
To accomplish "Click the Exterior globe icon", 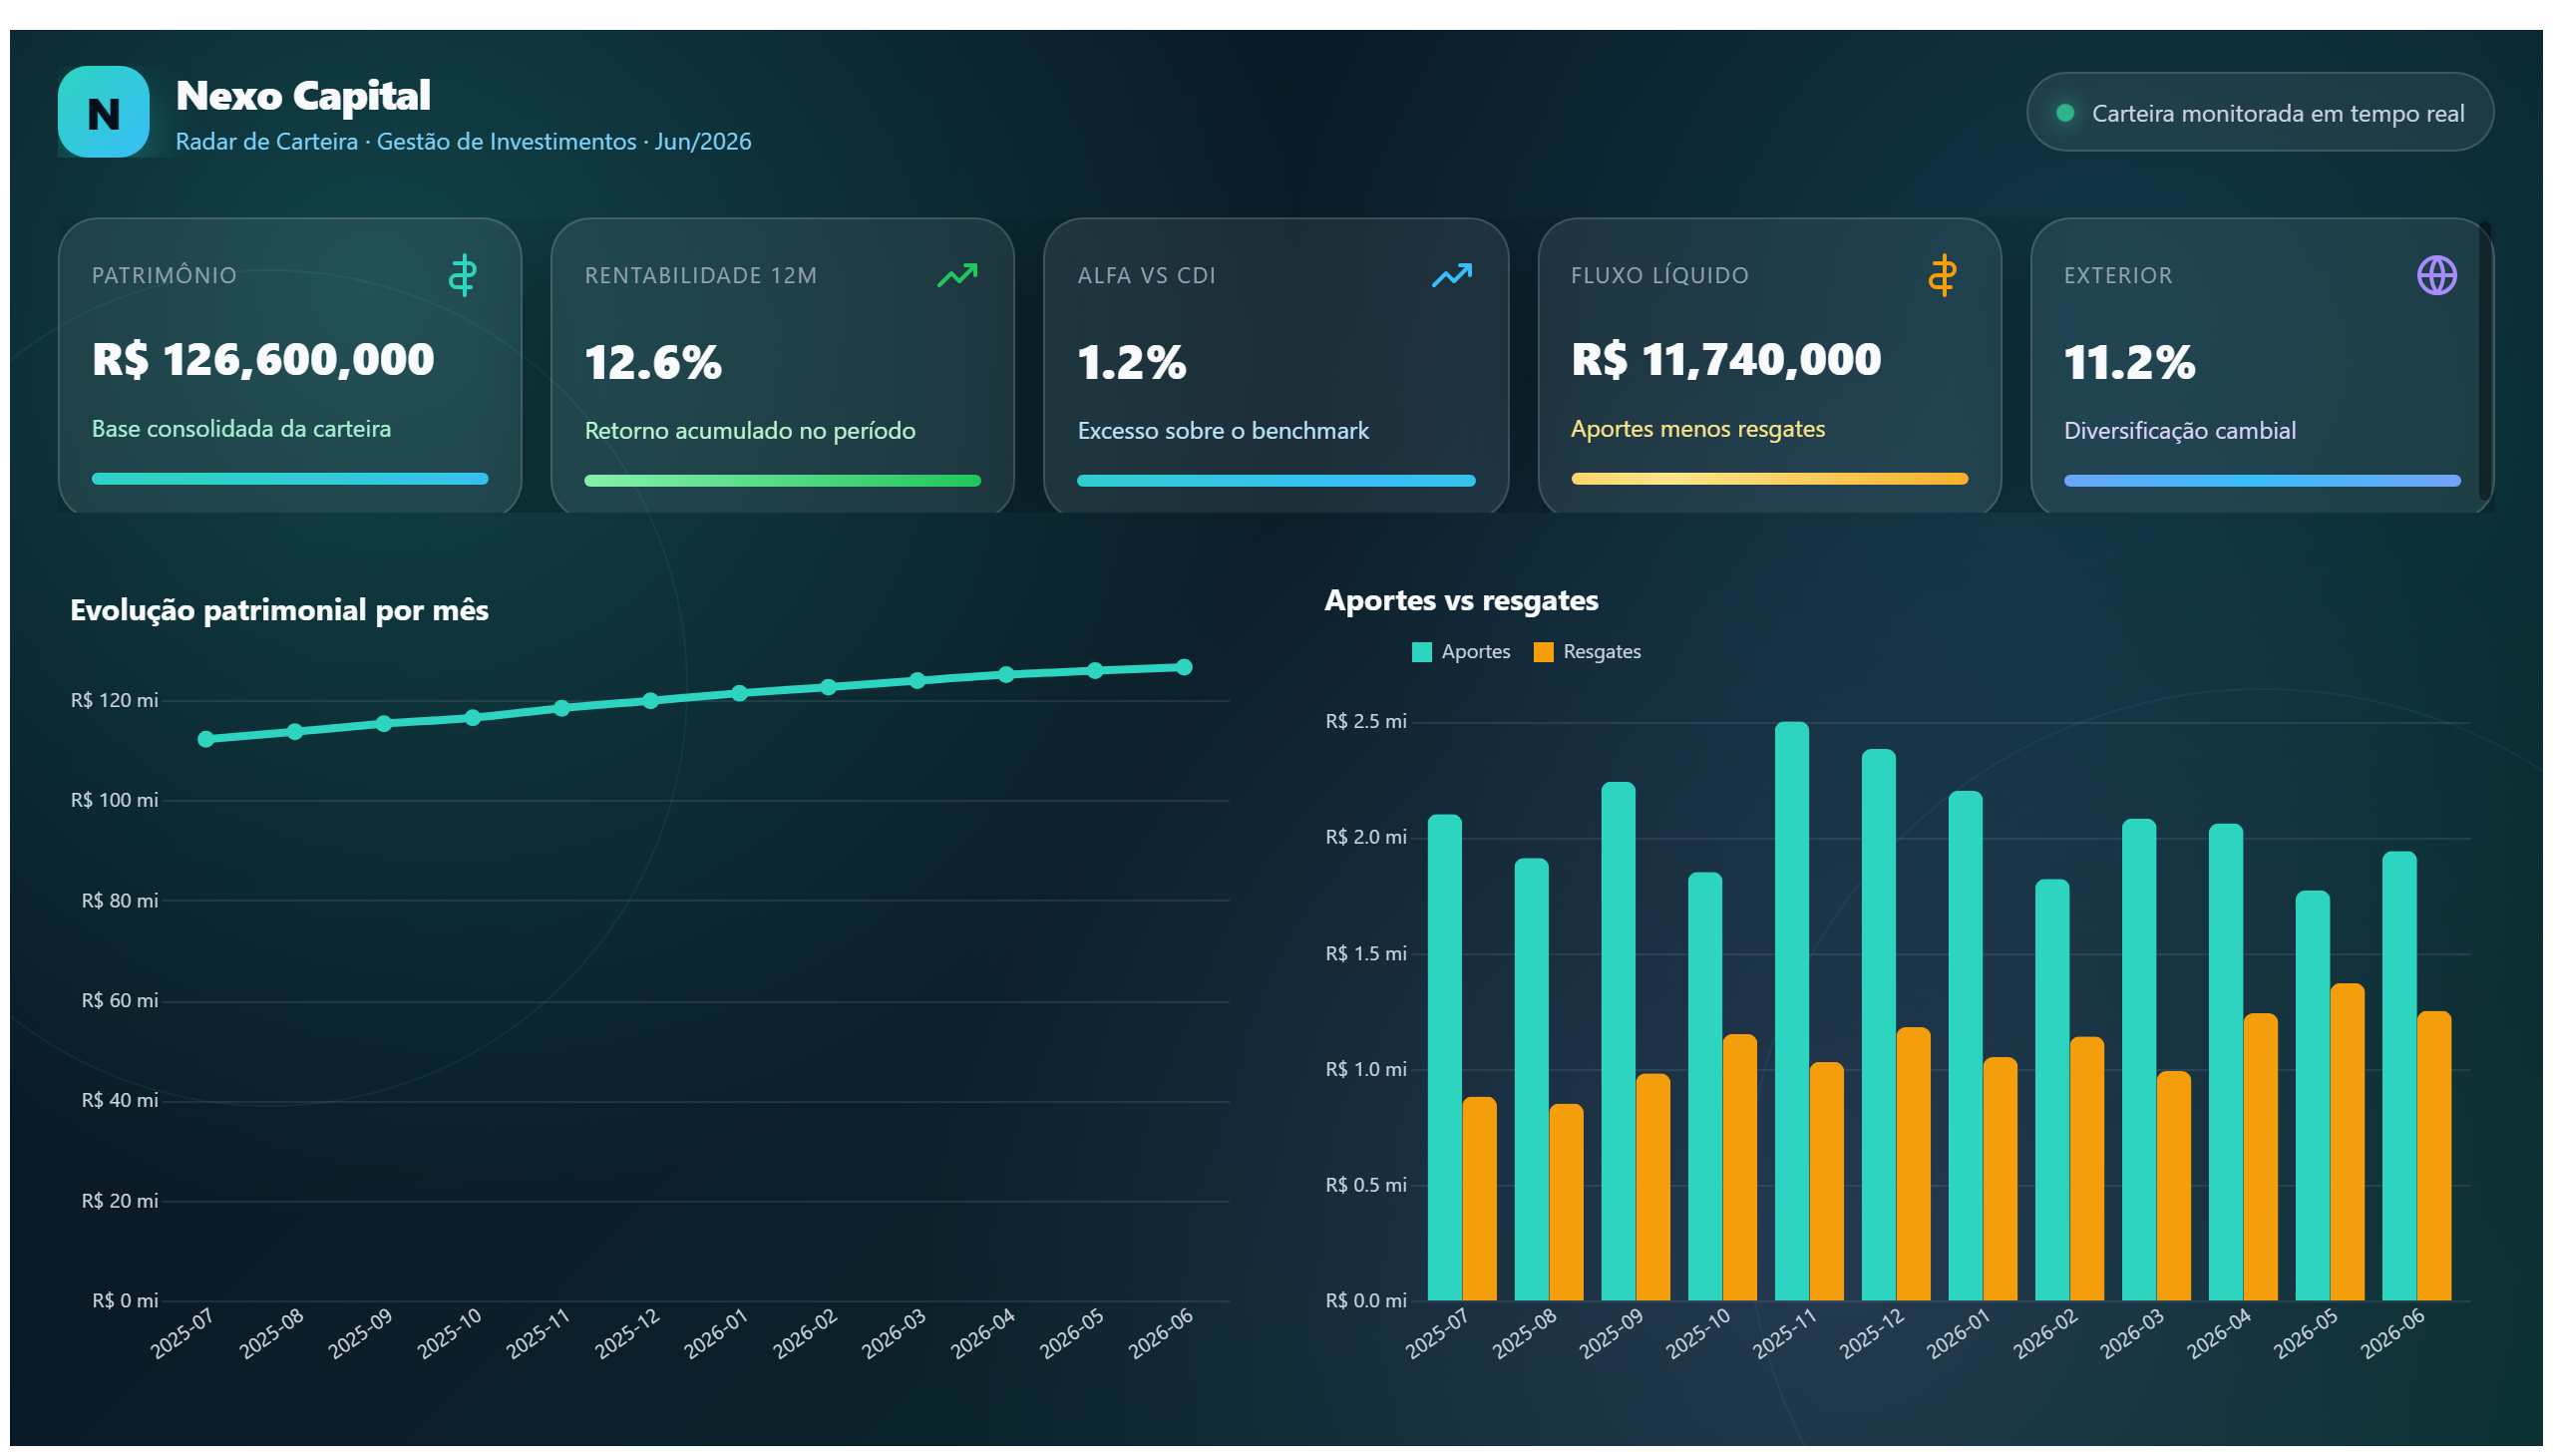I will (2436, 275).
